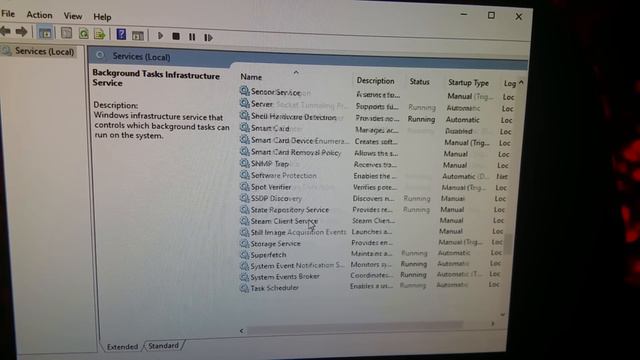Image resolution: width=640 pixels, height=360 pixels.
Task: Select the State Repository Service icon
Action: coord(244,209)
